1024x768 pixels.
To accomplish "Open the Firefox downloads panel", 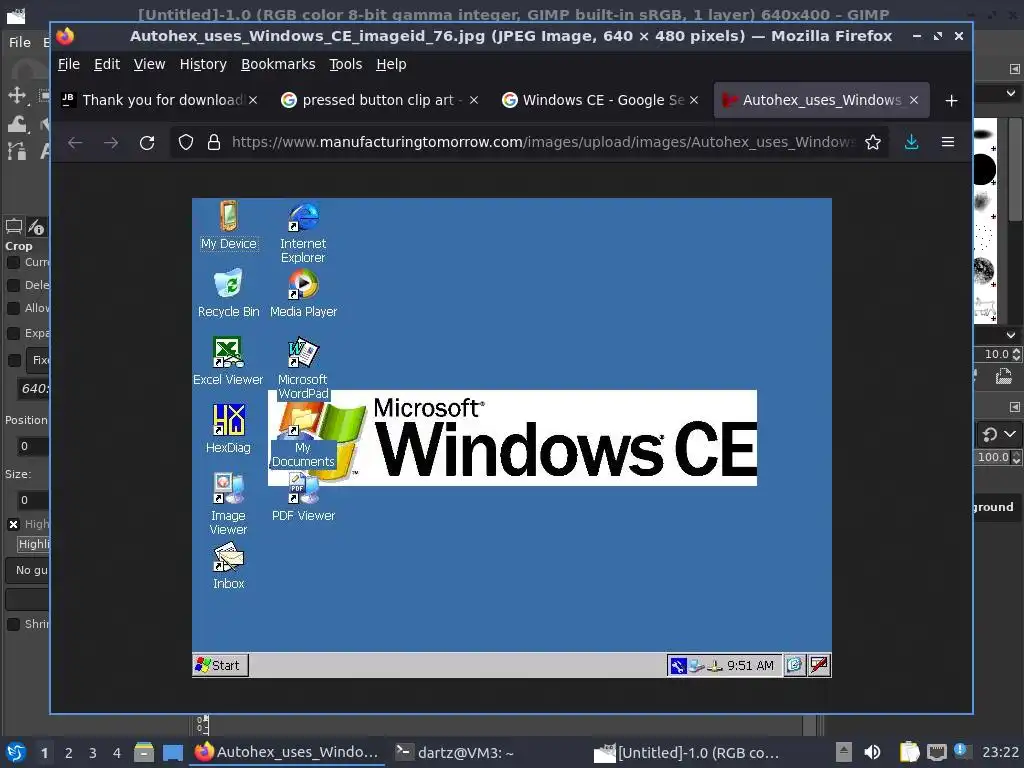I will click(912, 142).
